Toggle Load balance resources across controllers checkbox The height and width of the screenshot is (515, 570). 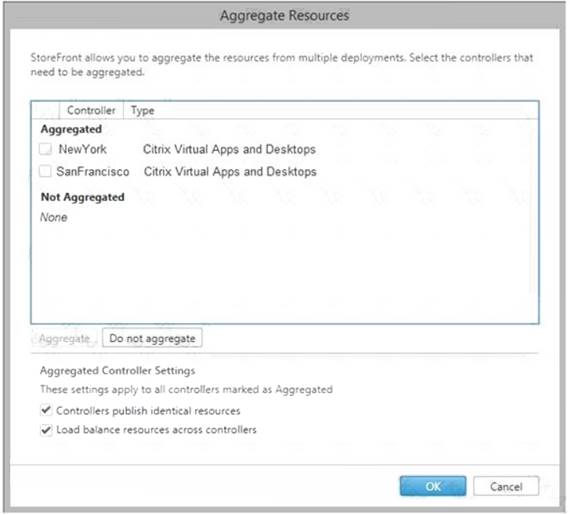click(46, 430)
